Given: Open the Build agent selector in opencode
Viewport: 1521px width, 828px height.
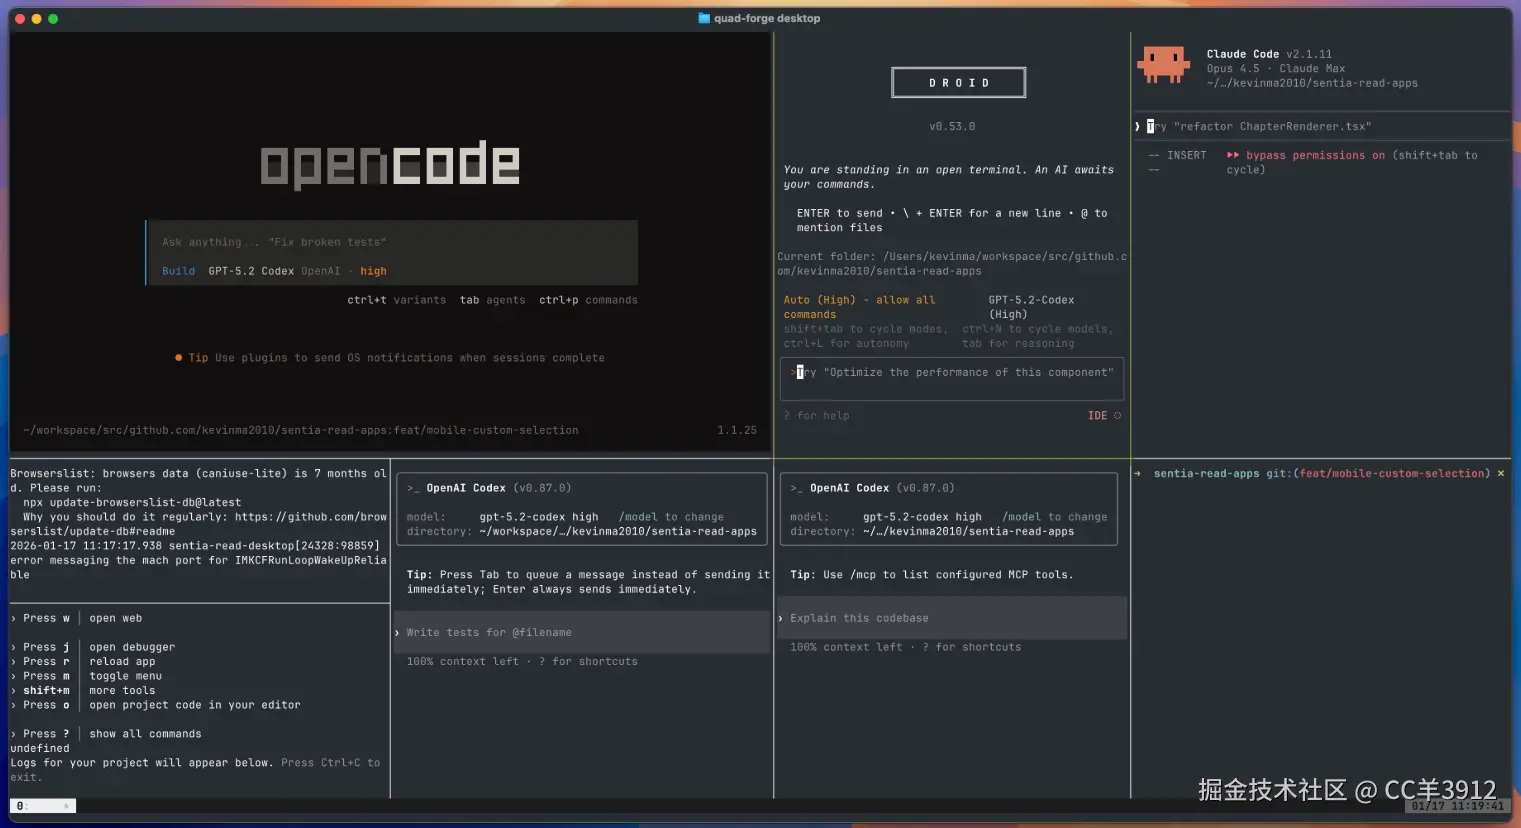Looking at the screenshot, I should [x=178, y=270].
